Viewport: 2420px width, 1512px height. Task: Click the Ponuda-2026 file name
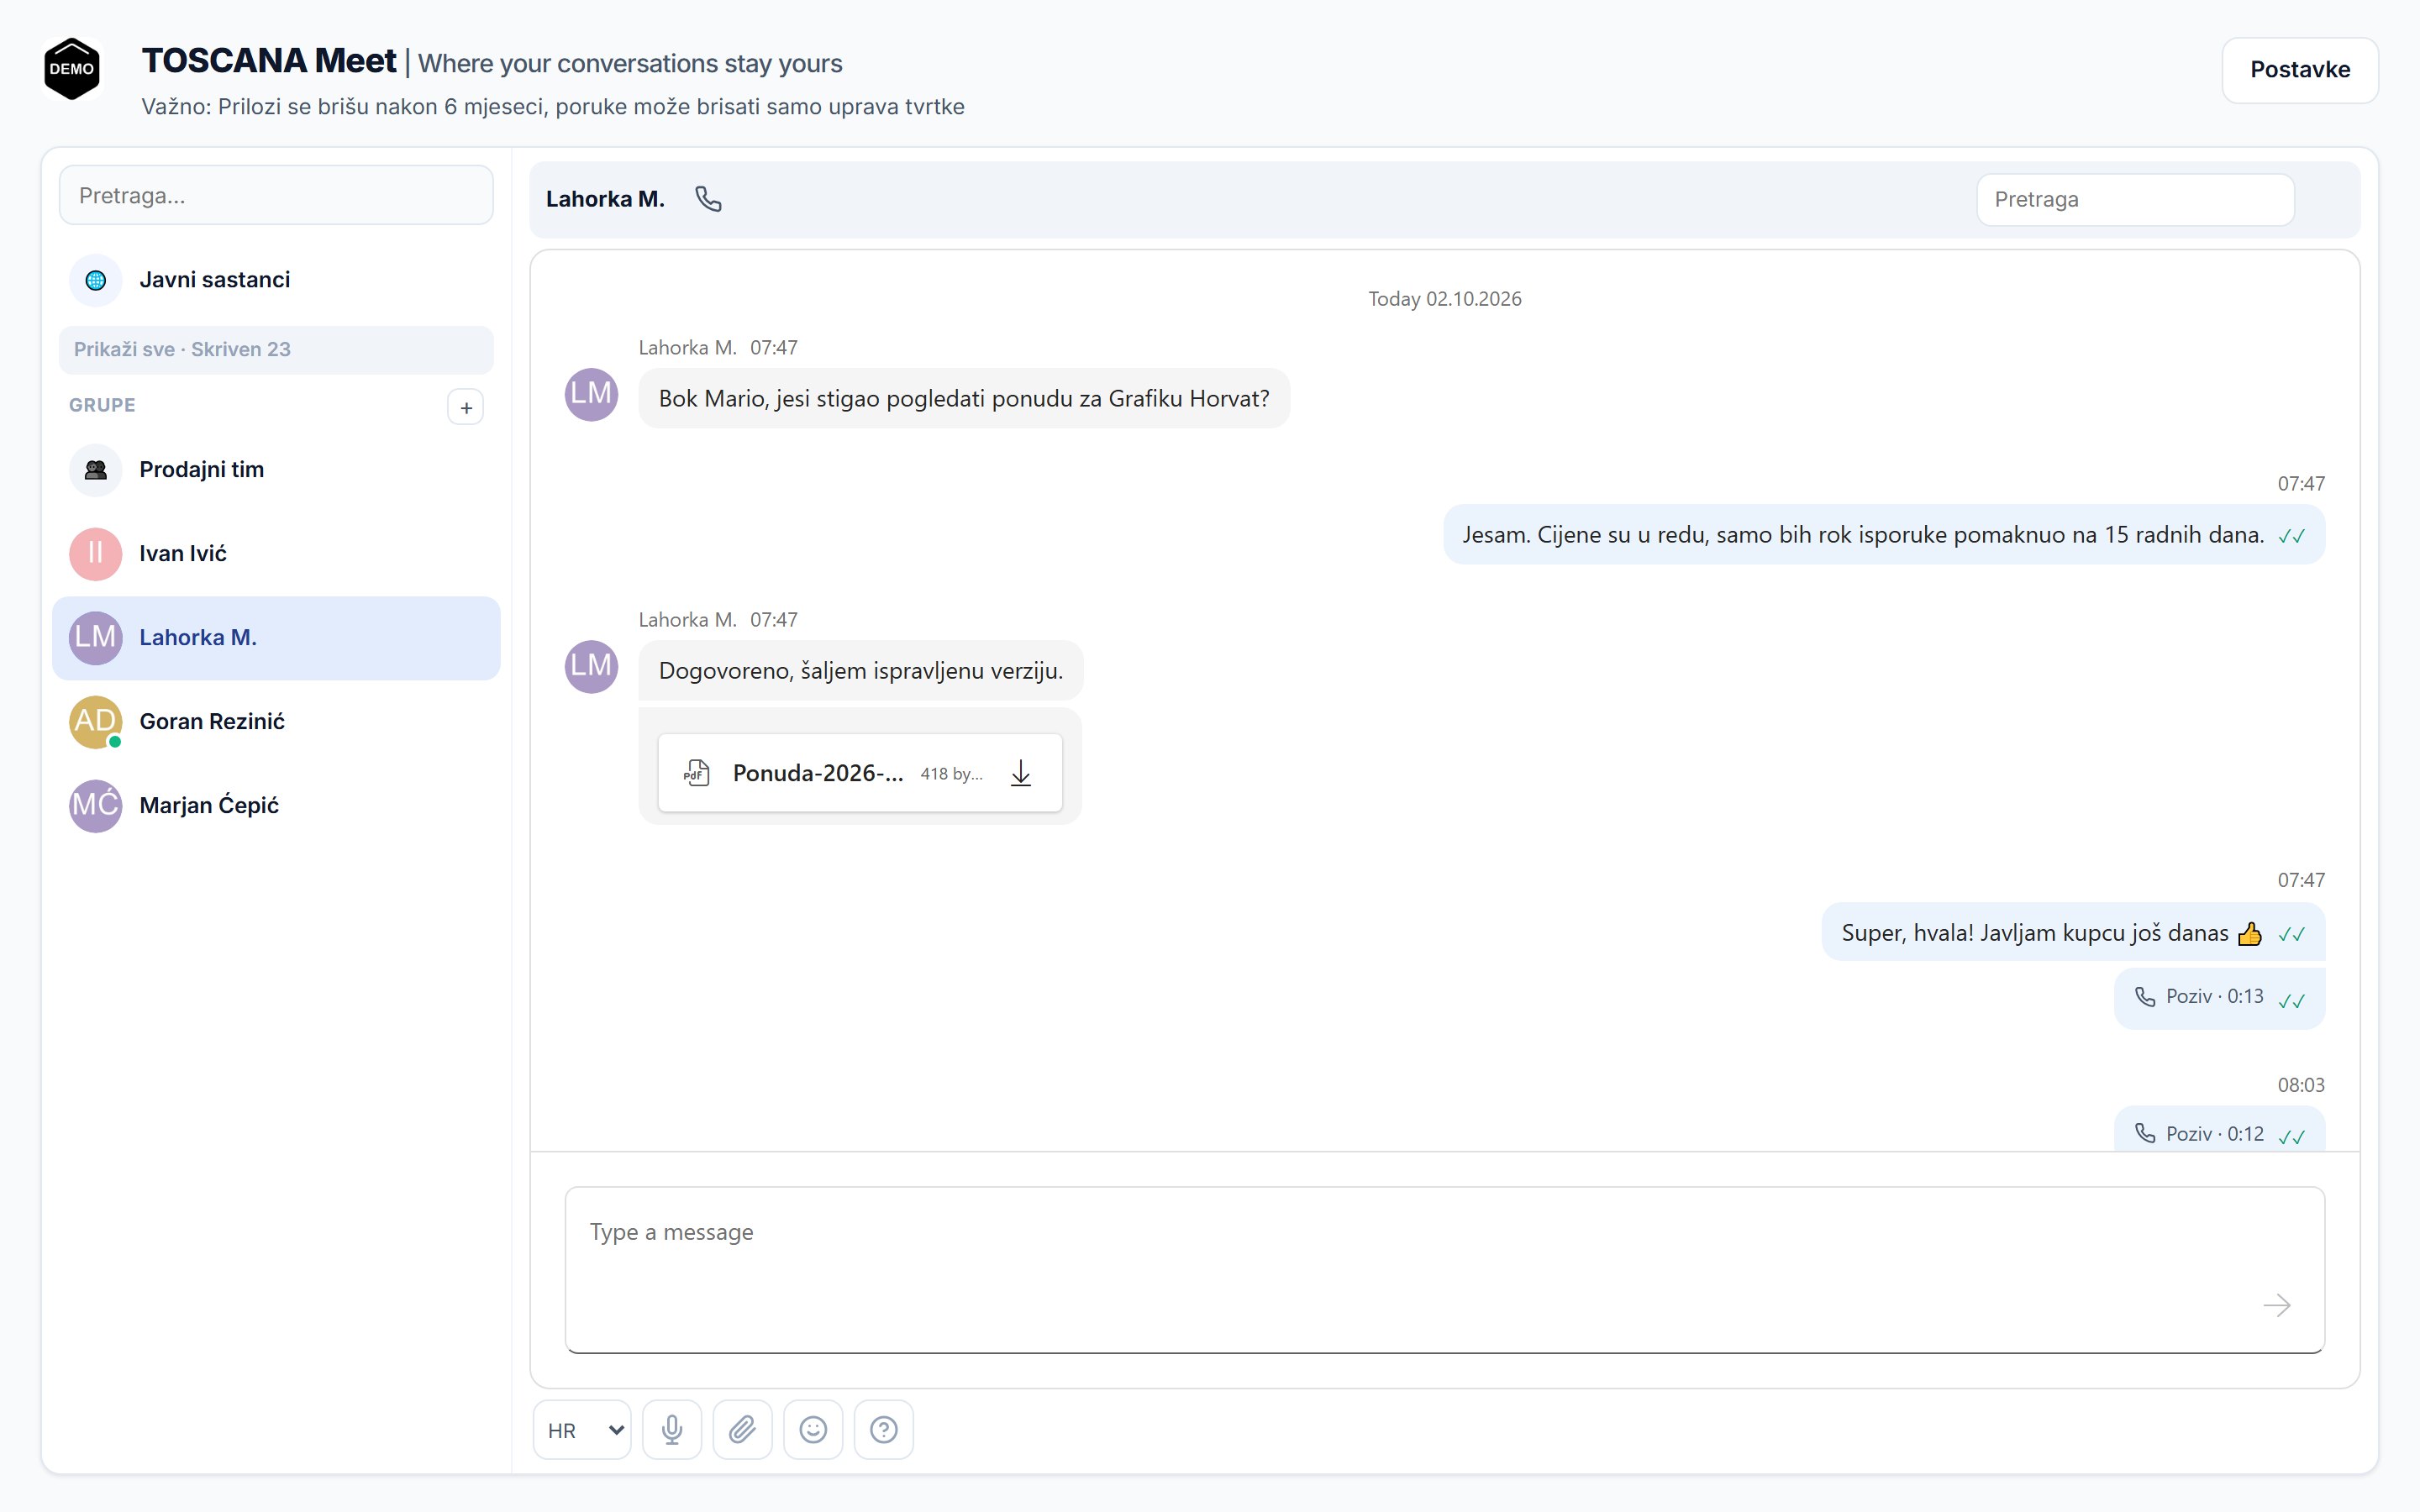[x=818, y=773]
